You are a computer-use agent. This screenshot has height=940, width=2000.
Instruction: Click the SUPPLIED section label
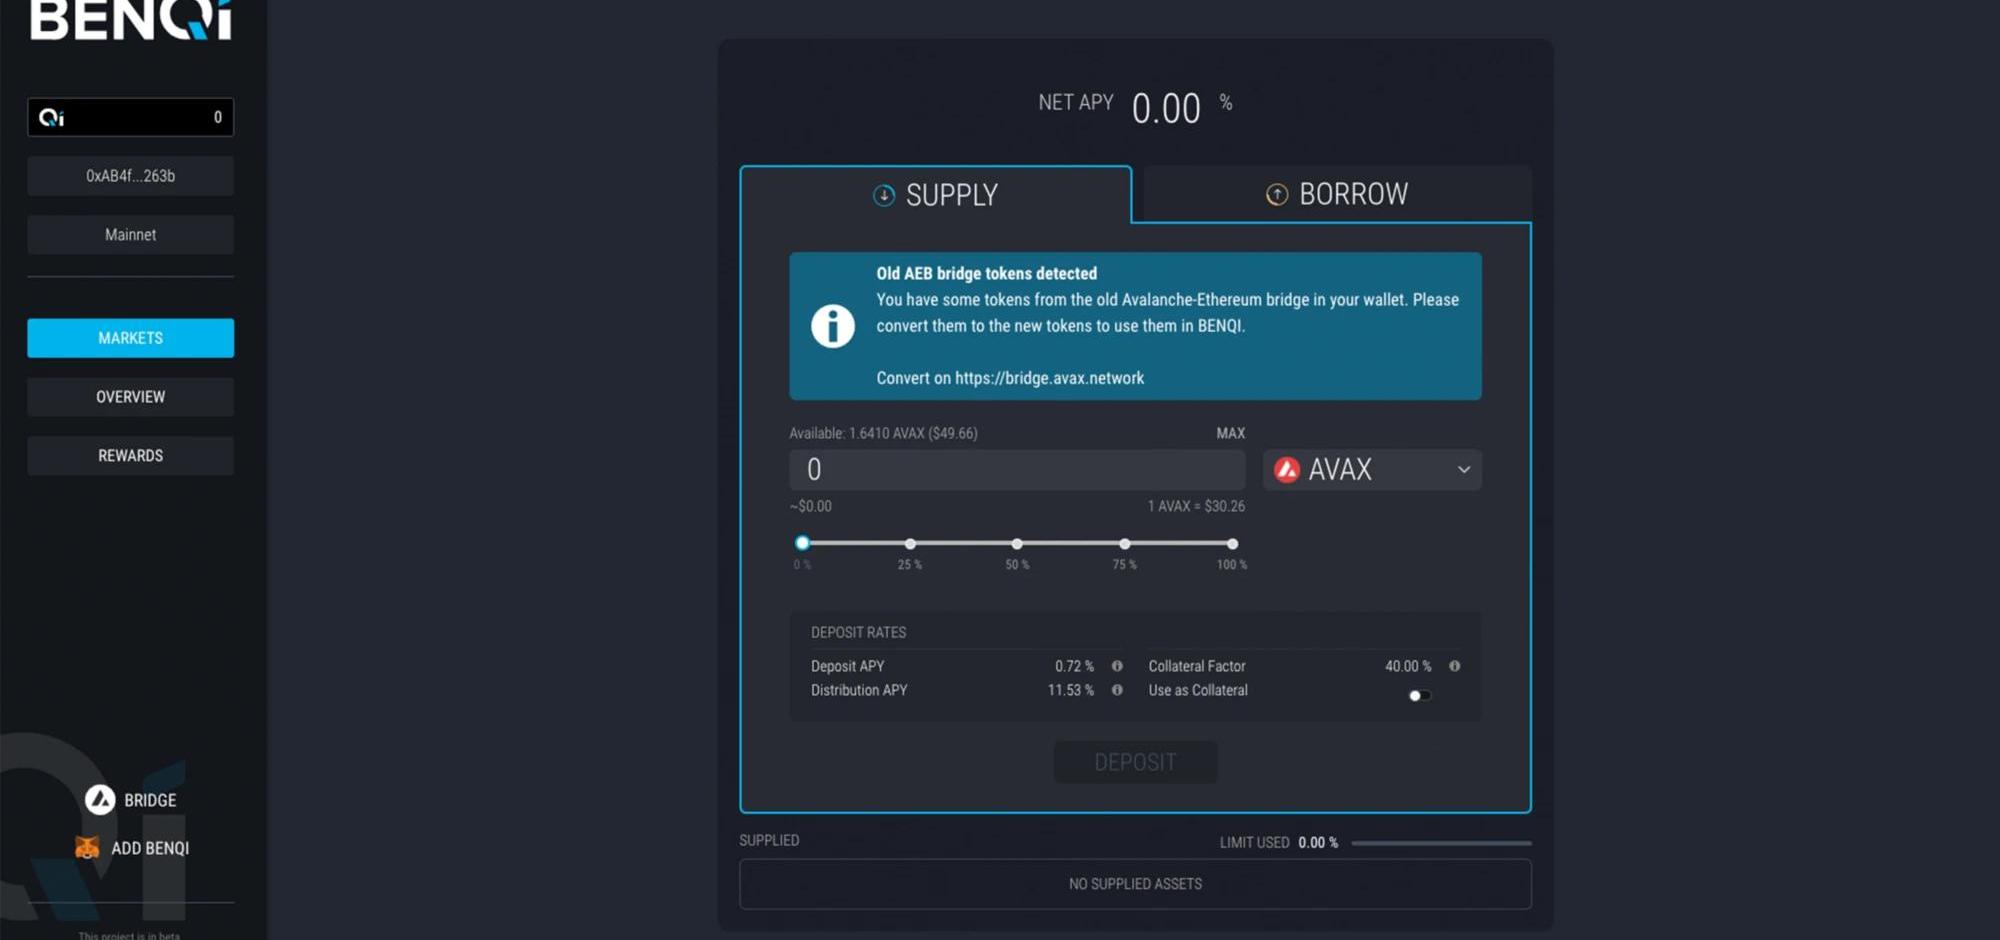(x=769, y=841)
